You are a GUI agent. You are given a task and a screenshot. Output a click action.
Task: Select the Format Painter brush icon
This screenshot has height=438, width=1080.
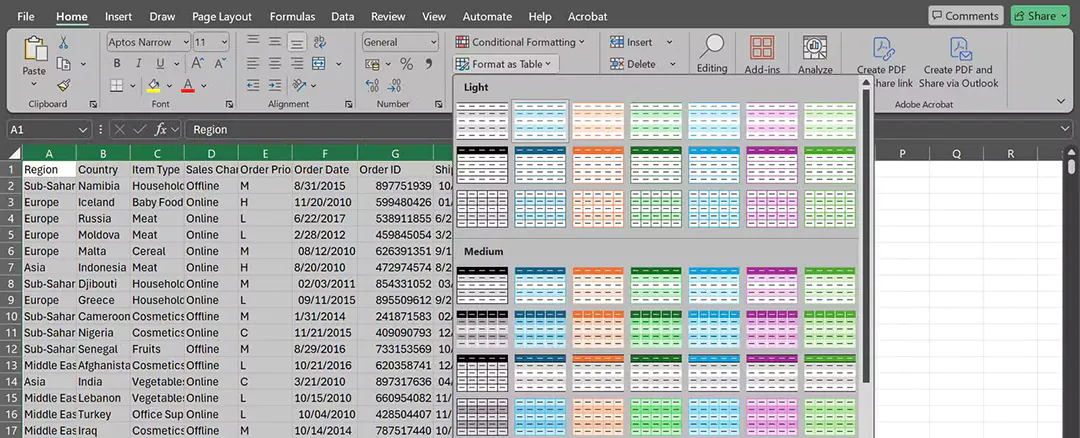[x=63, y=85]
